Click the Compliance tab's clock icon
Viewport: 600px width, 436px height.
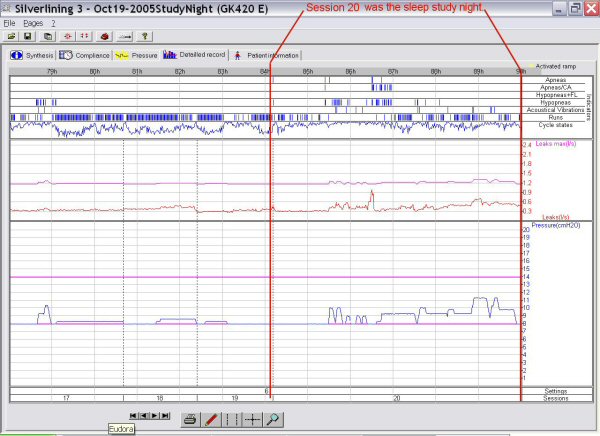(x=65, y=55)
